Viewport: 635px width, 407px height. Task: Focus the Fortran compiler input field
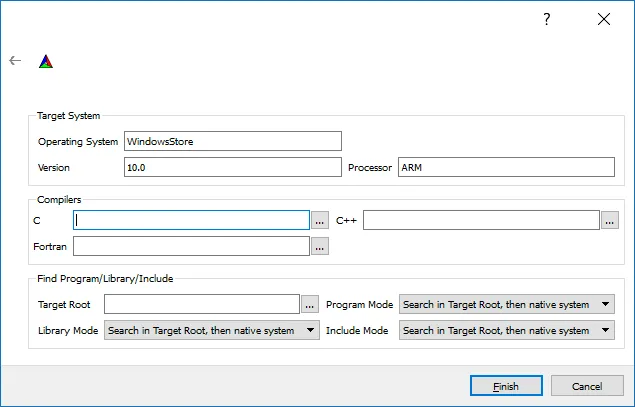click(x=191, y=245)
